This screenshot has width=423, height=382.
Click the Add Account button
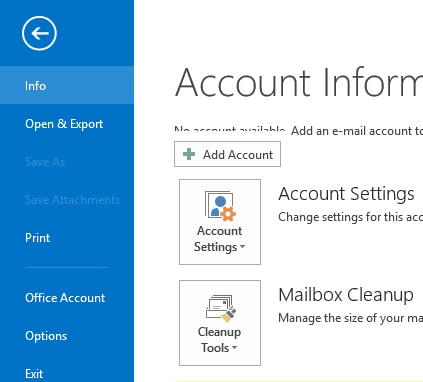coord(227,154)
